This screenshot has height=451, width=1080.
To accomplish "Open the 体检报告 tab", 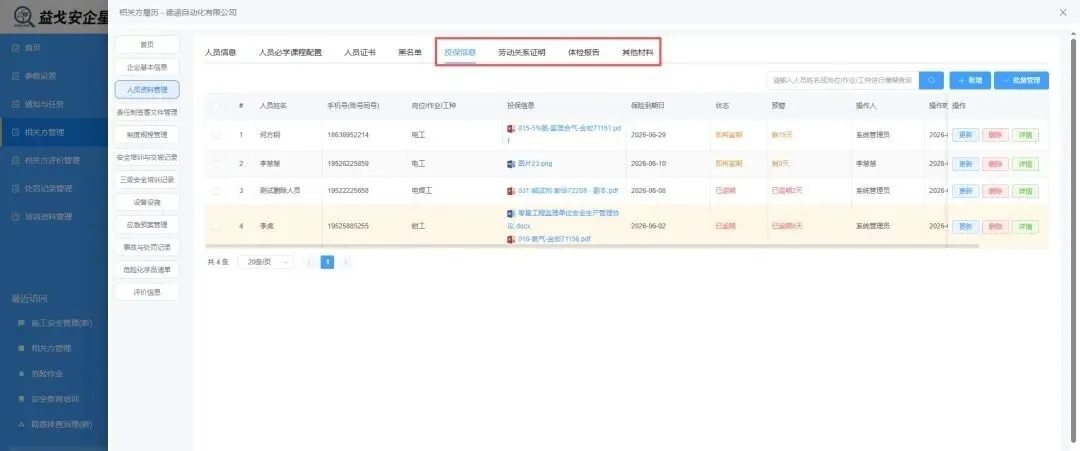I will click(x=583, y=52).
